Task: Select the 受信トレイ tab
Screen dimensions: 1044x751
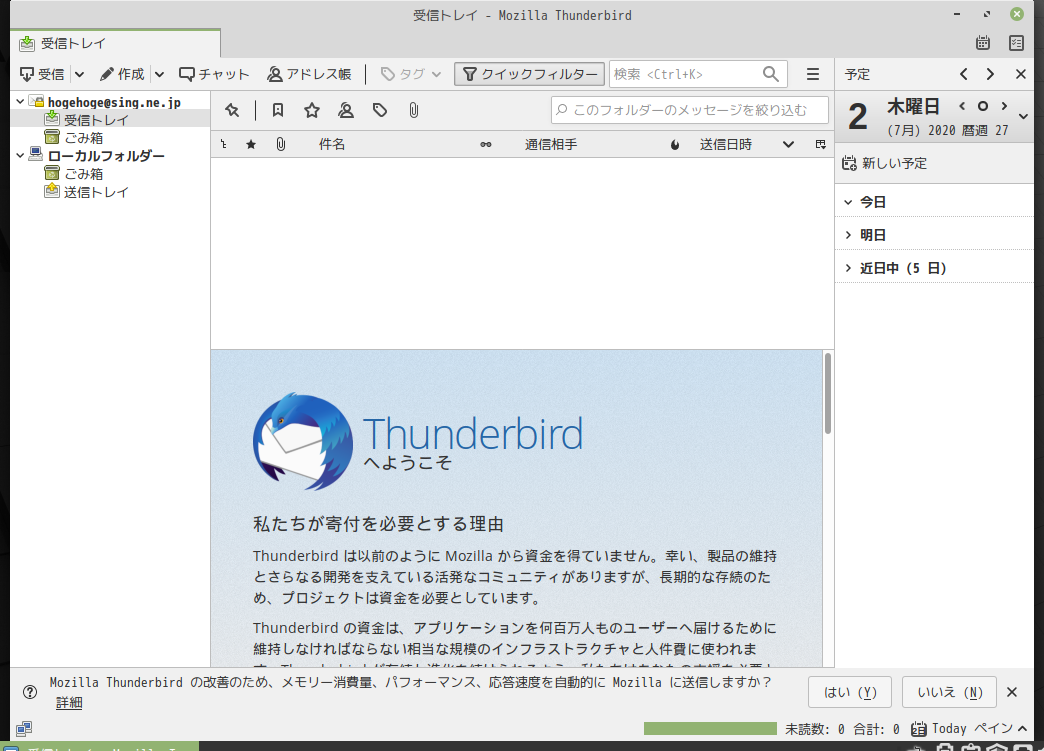Action: [x=115, y=43]
